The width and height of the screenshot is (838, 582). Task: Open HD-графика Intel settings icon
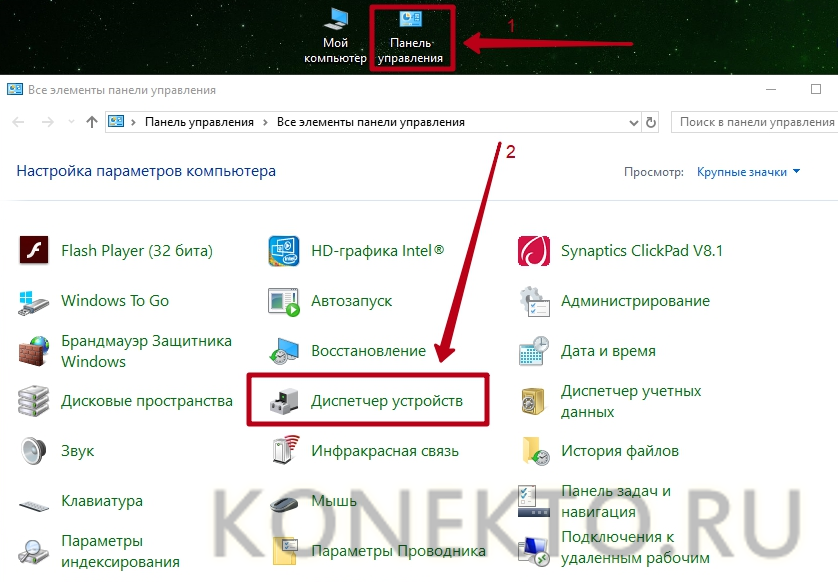click(284, 251)
